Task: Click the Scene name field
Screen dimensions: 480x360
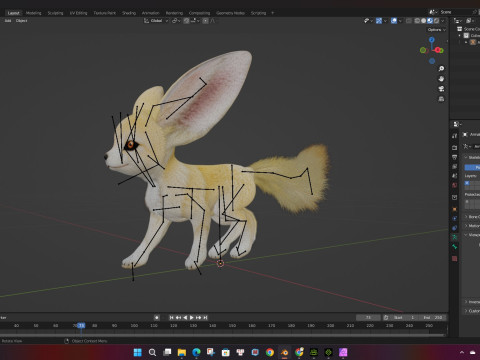Action: pos(455,12)
